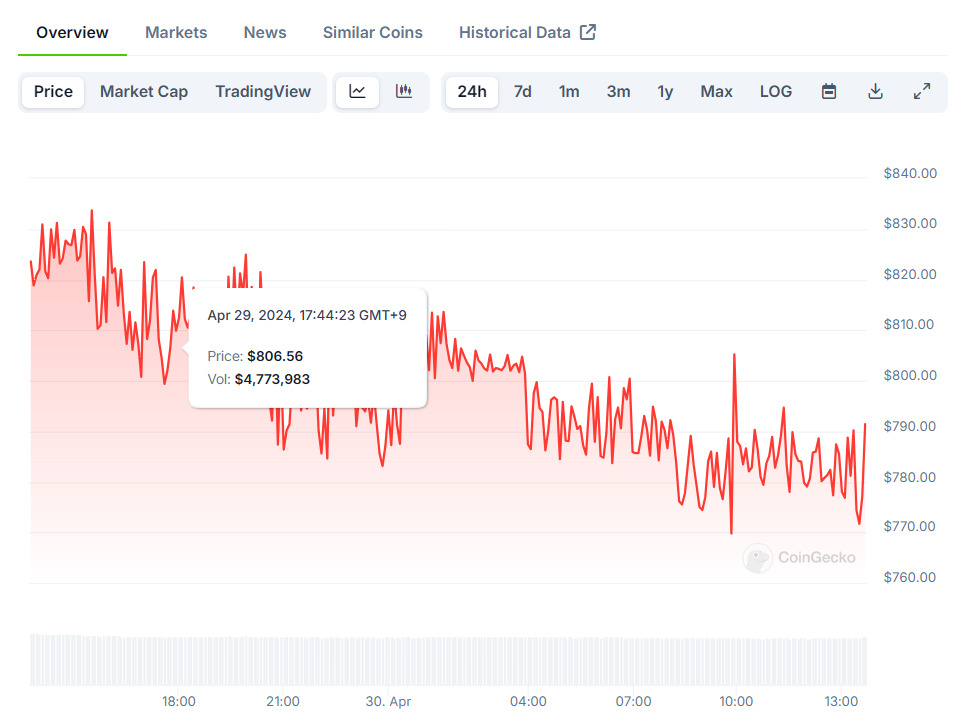Viewport: 954px width, 717px height.
Task: Click the download chart data icon
Action: coord(875,92)
